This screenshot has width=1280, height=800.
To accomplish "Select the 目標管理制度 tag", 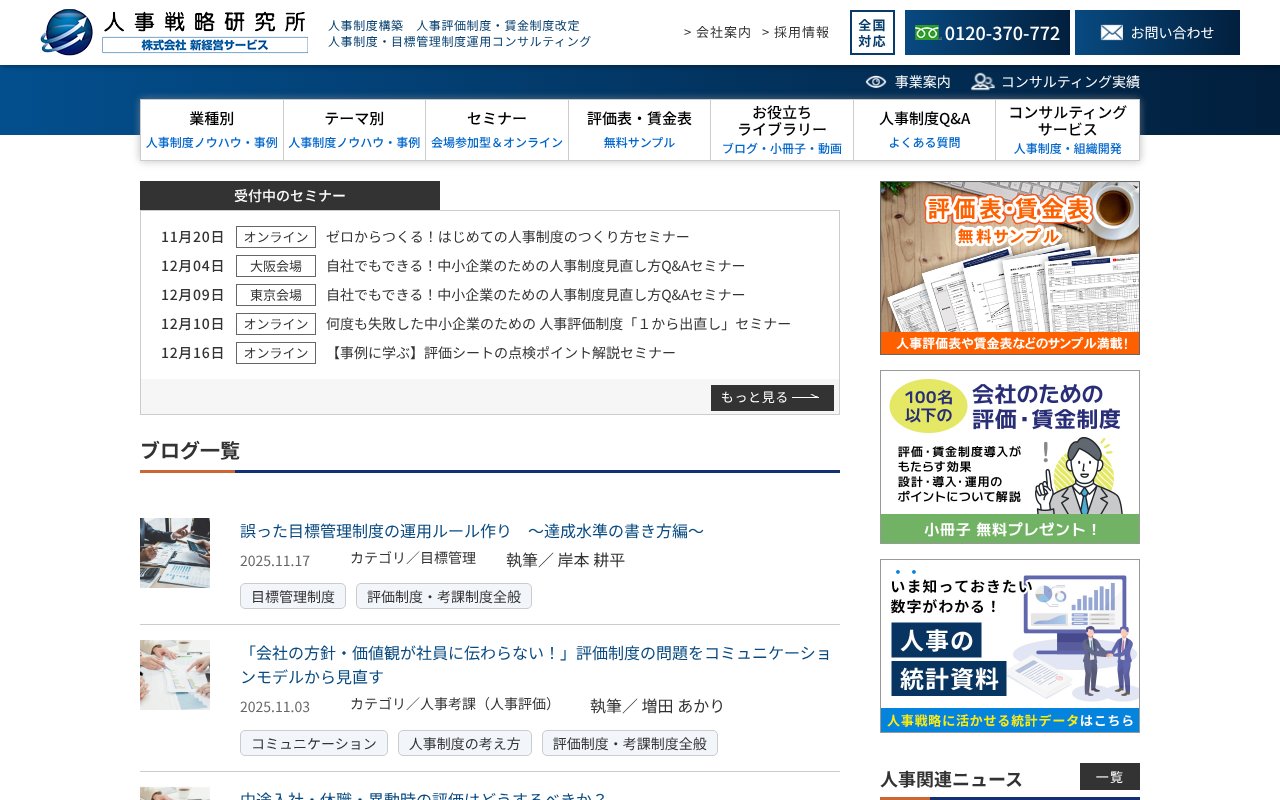I will (x=291, y=595).
